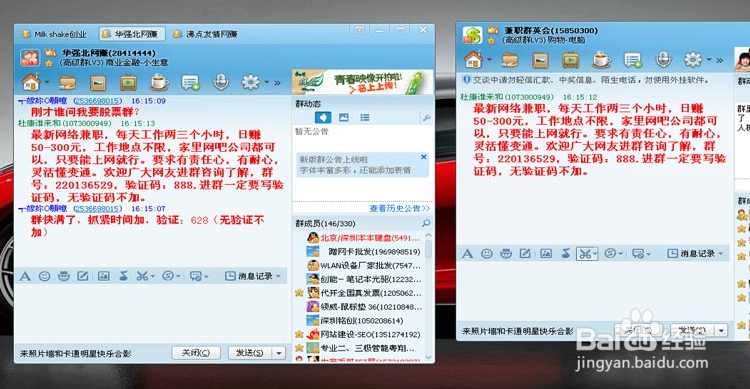Open home icon in 兼职群英会 window
750x389 pixels.
point(474,60)
